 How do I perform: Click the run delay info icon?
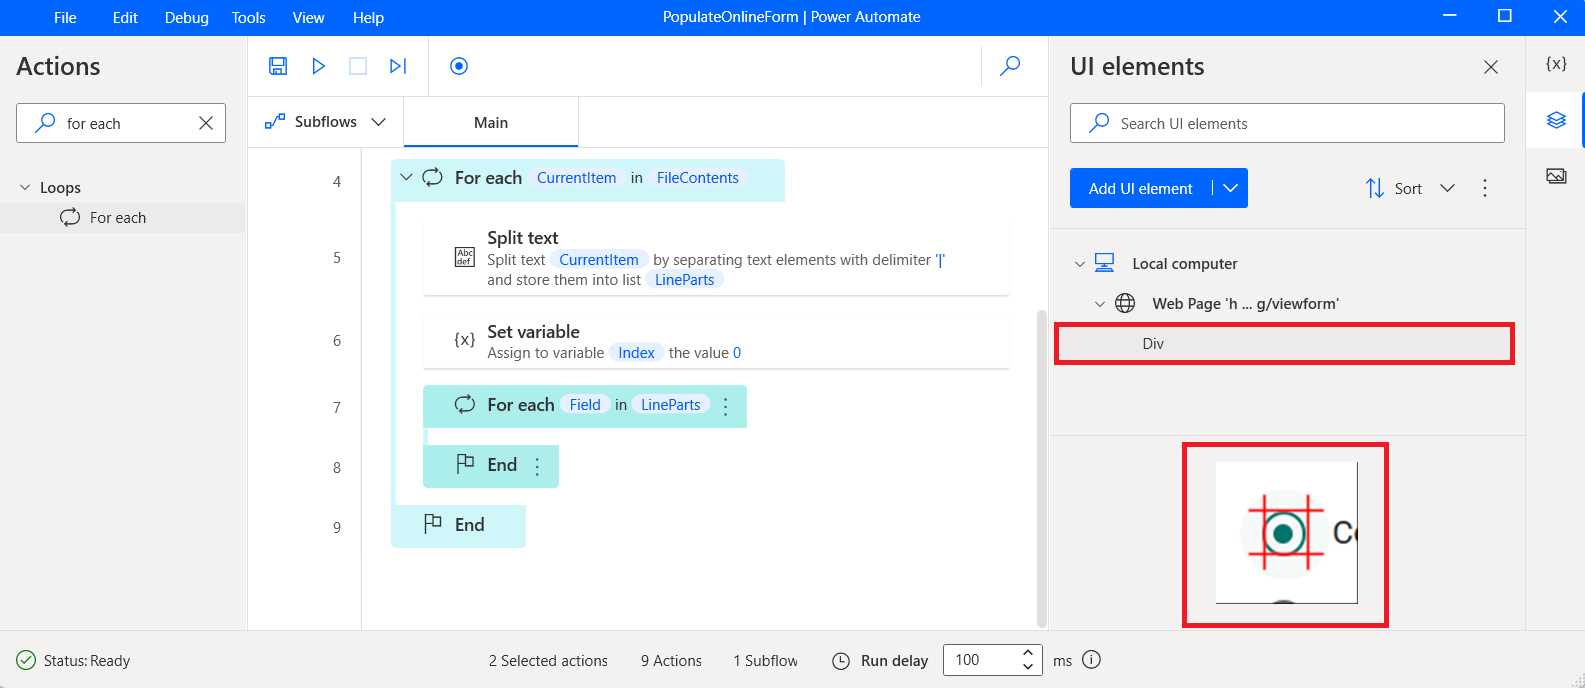coord(1092,660)
